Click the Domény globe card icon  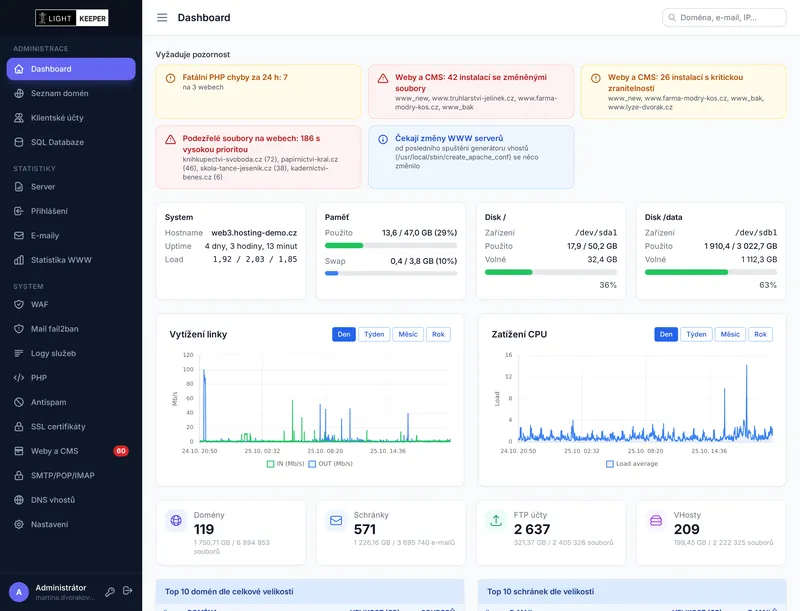click(176, 520)
